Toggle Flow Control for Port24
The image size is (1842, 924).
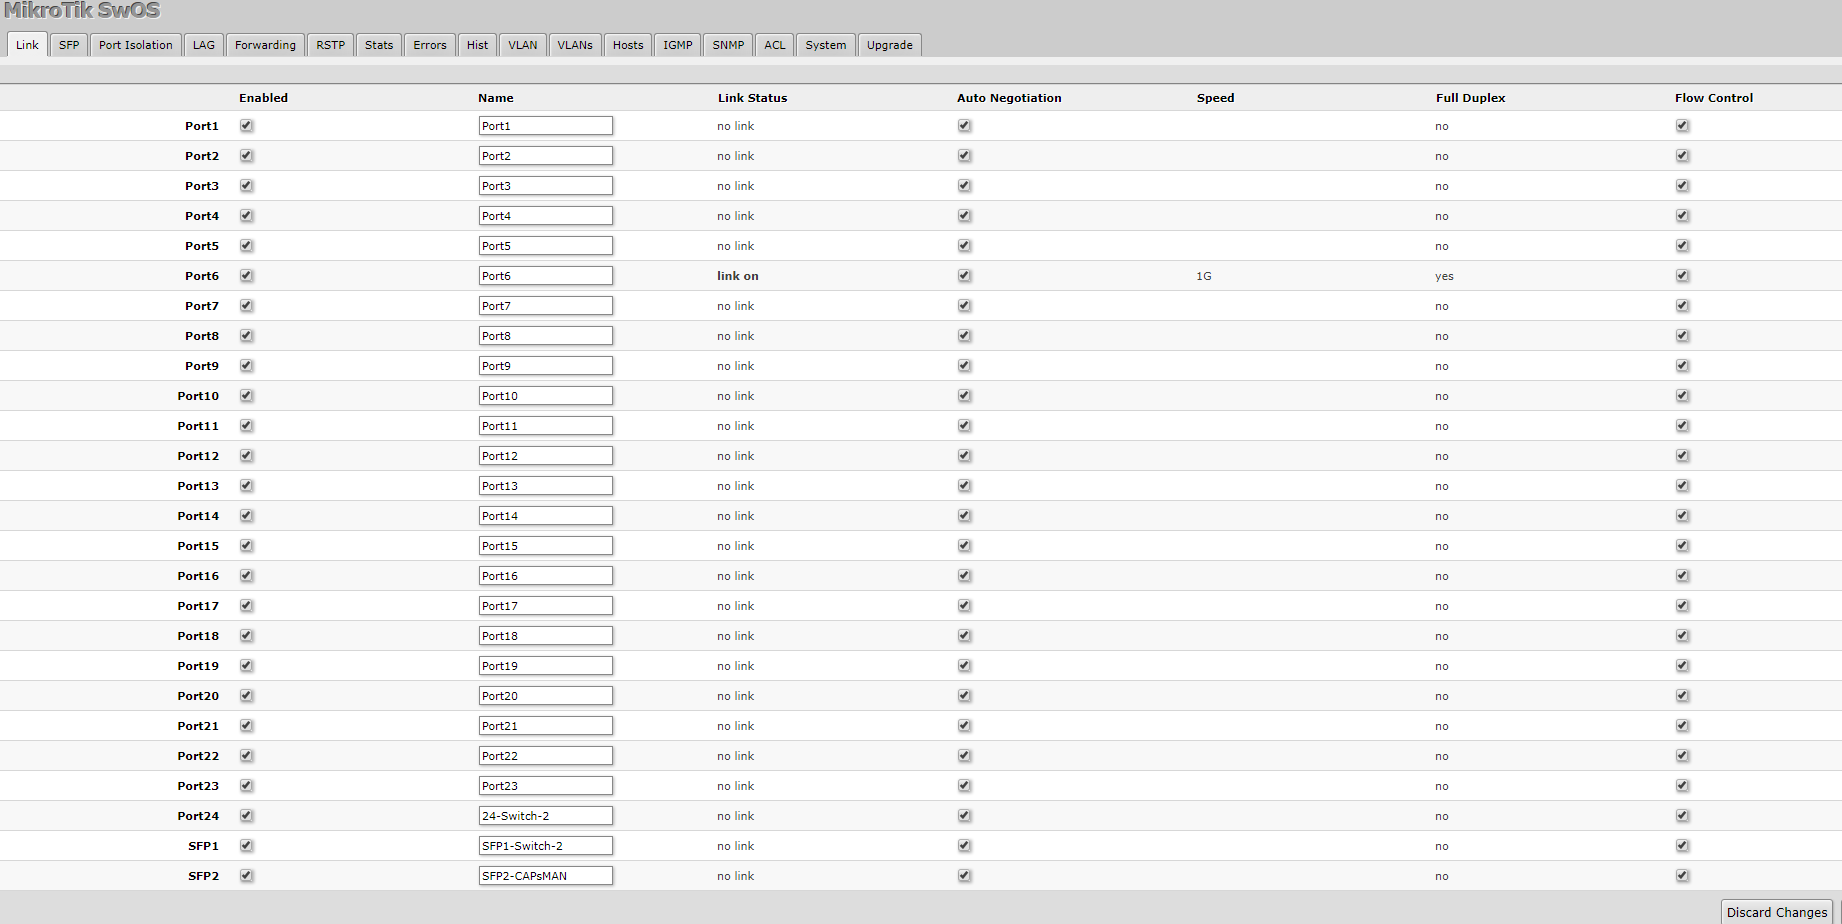click(1683, 816)
